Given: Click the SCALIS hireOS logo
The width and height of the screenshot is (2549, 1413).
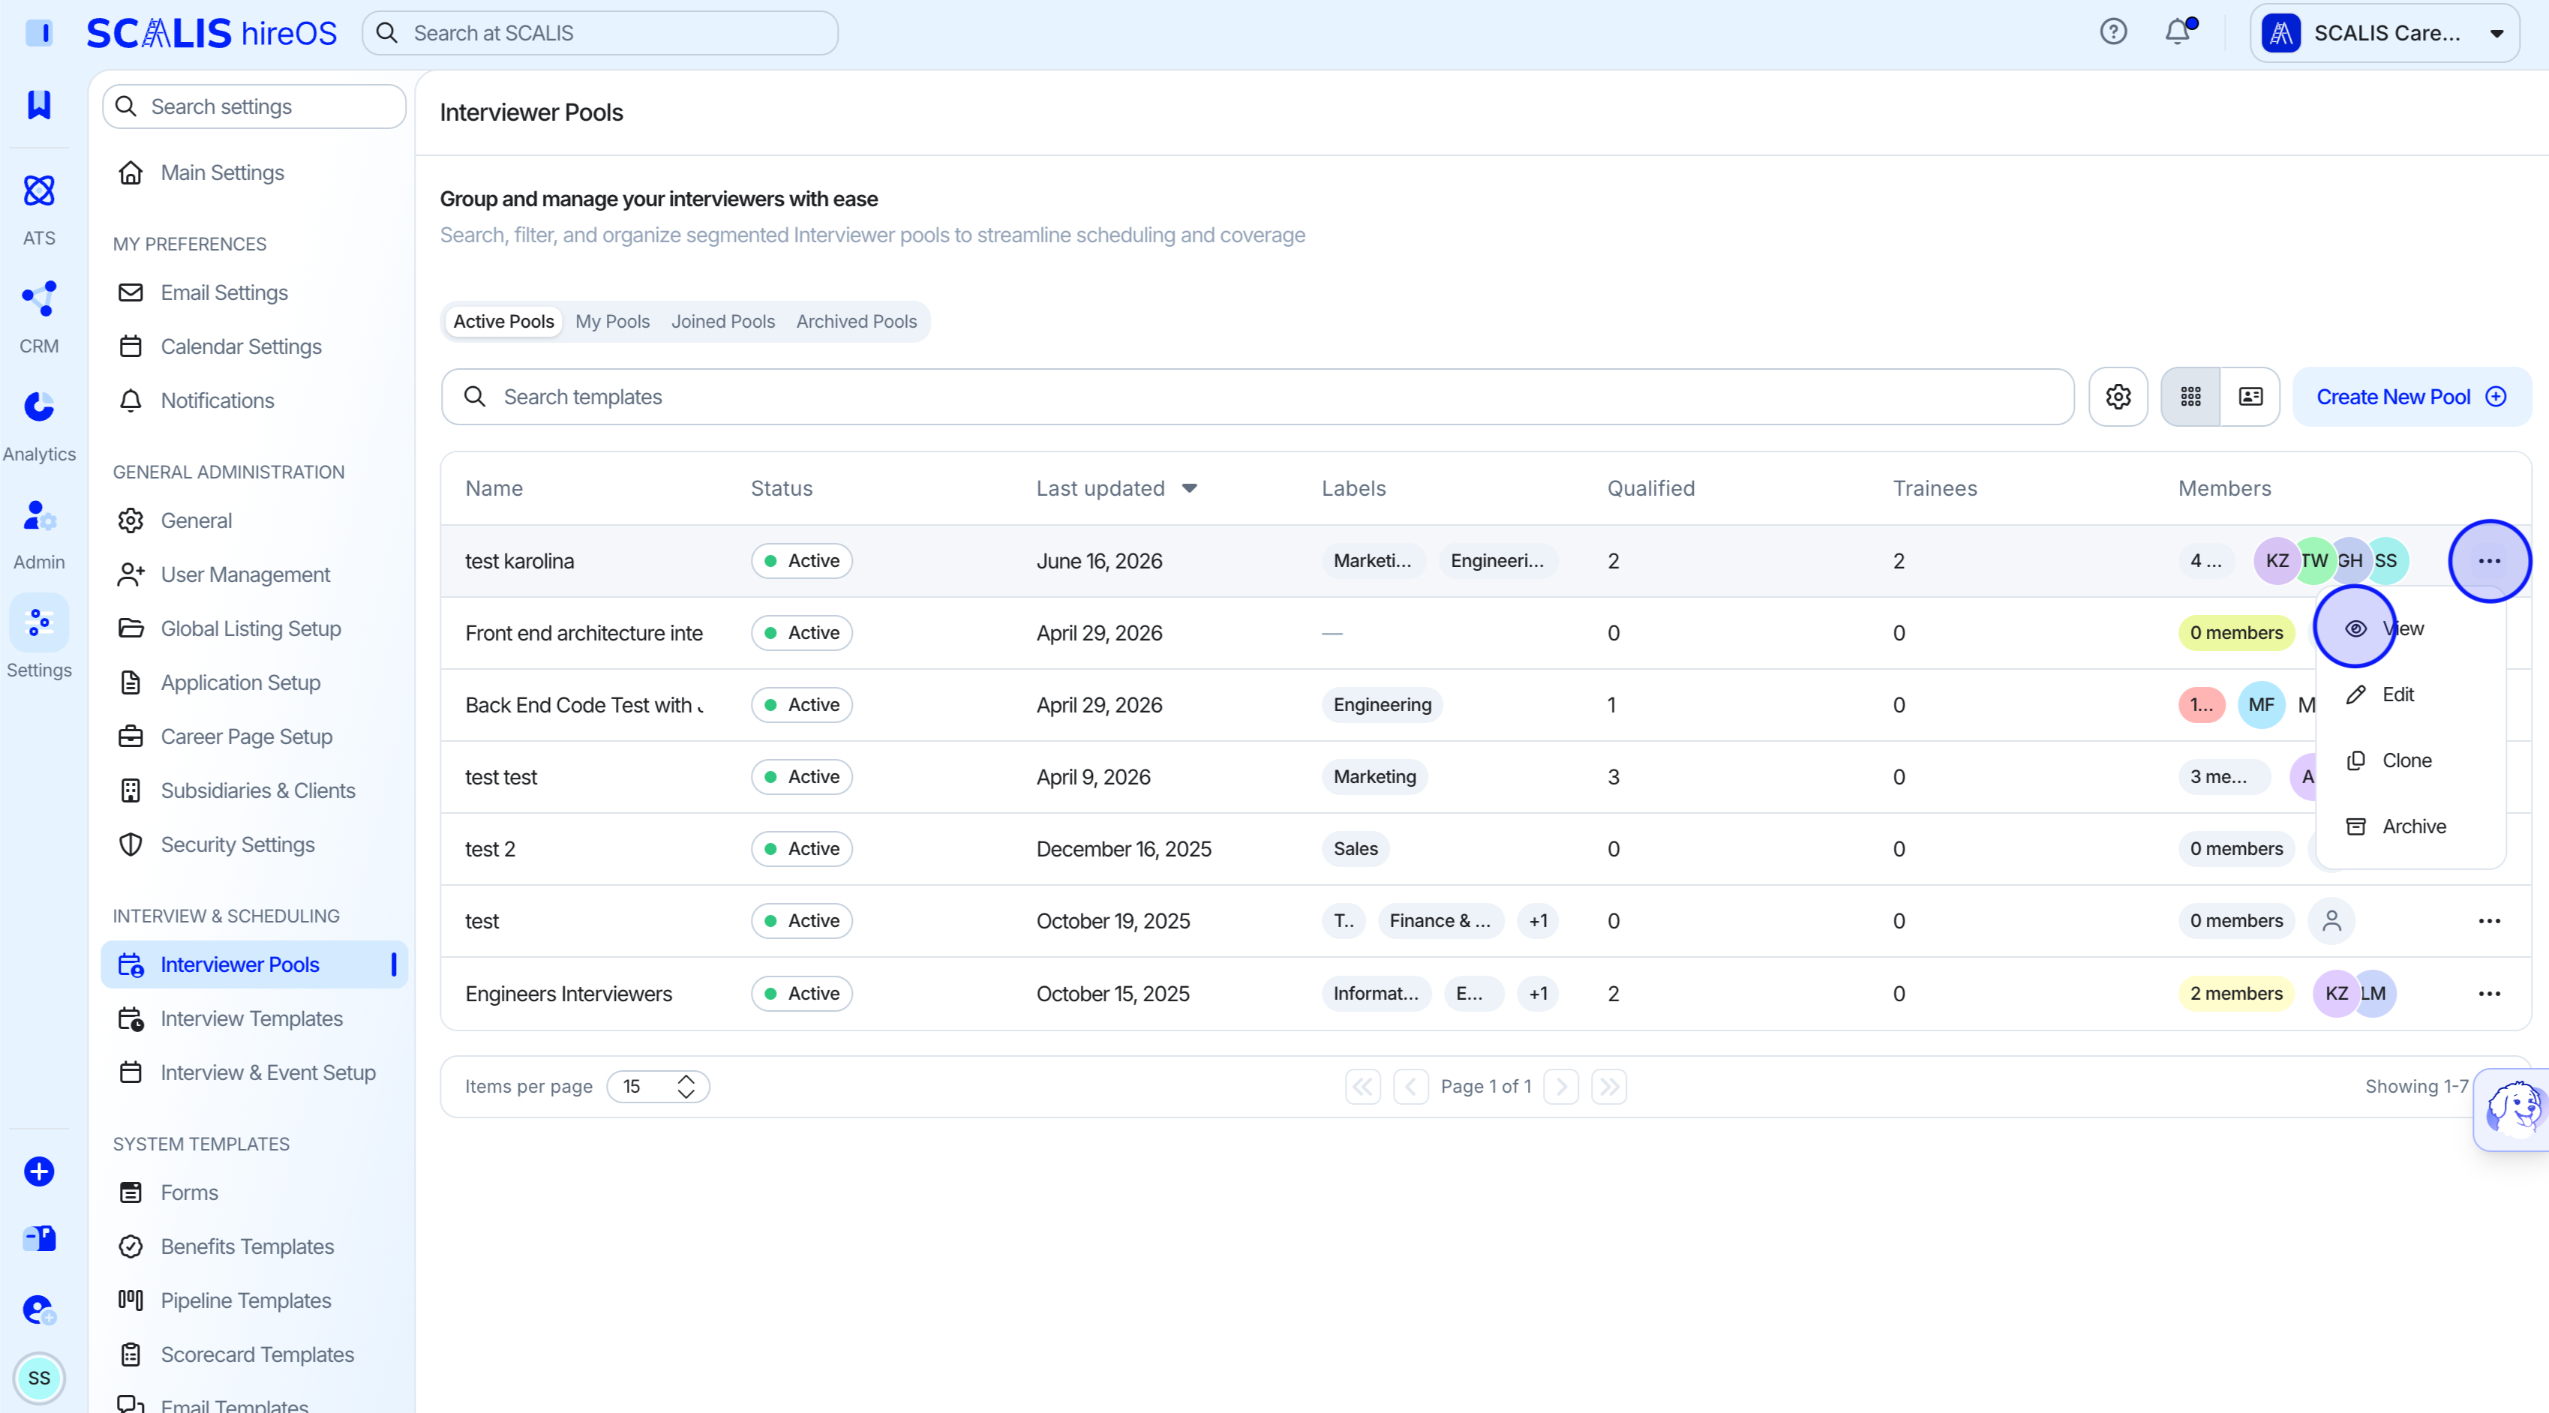Looking at the screenshot, I should tap(212, 33).
